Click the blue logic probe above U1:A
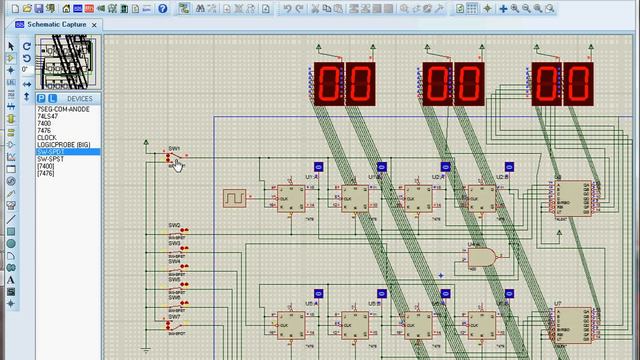 point(318,167)
